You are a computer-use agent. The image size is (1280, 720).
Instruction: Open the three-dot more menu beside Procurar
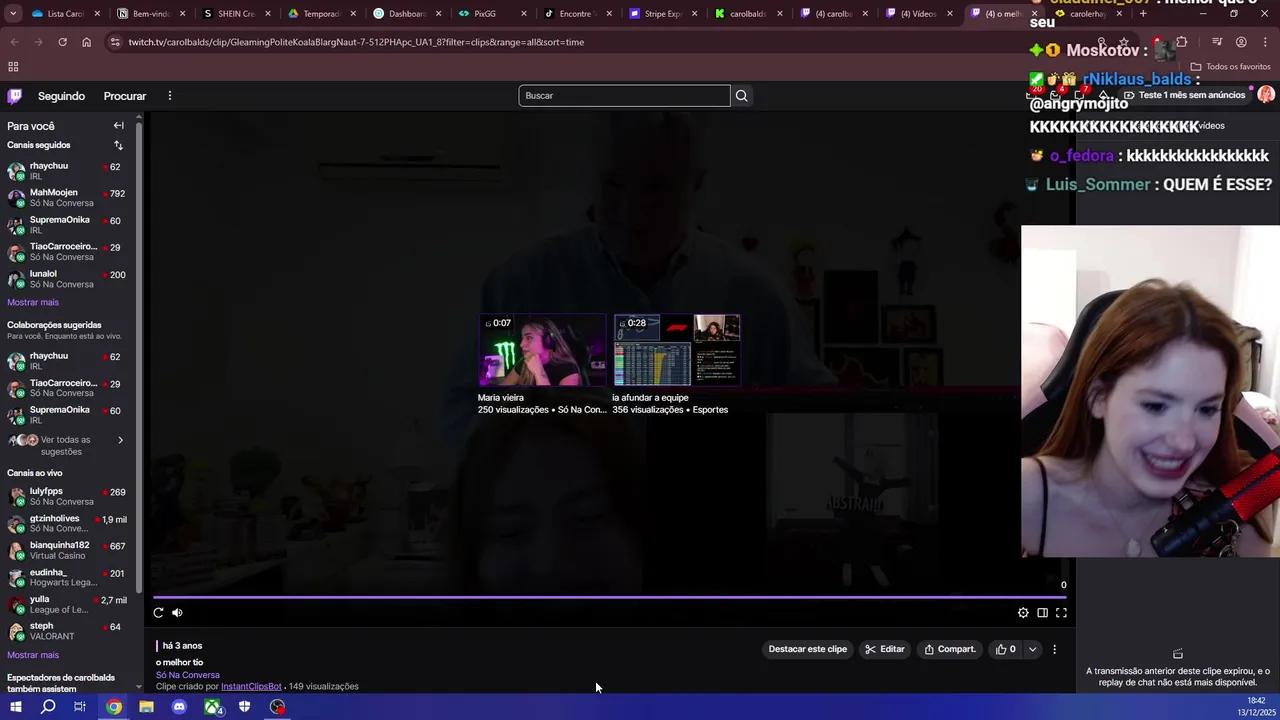170,96
